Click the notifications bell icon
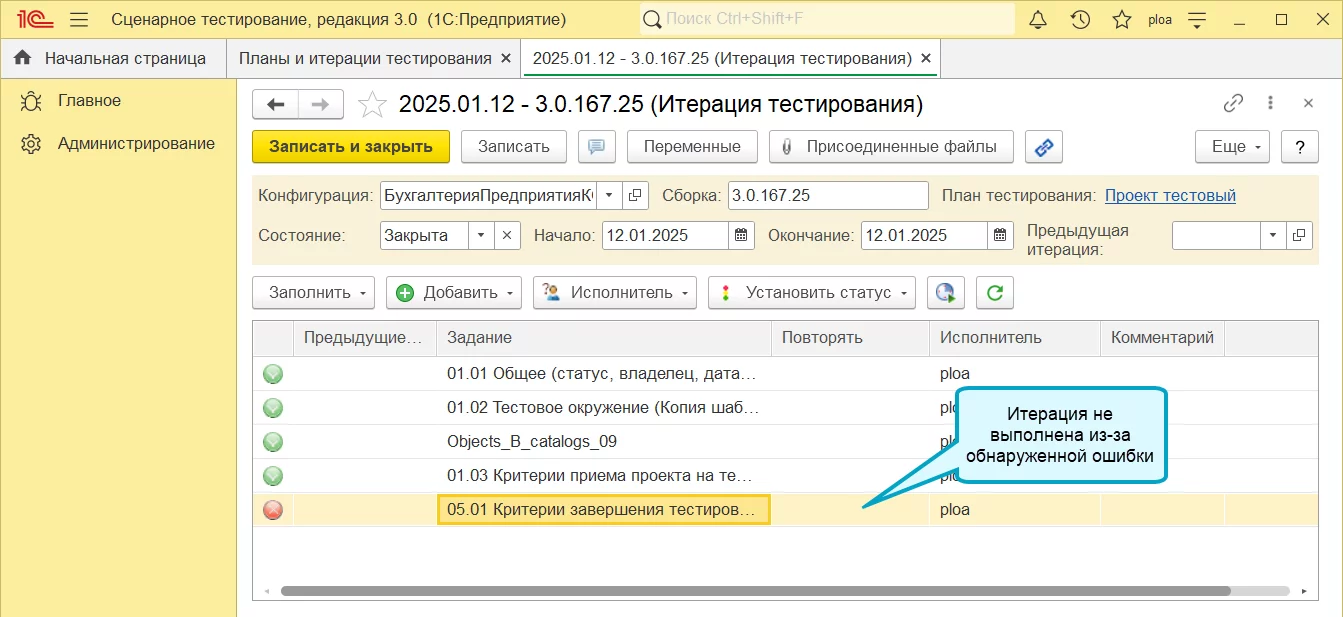The width and height of the screenshot is (1343, 617). 1038,19
